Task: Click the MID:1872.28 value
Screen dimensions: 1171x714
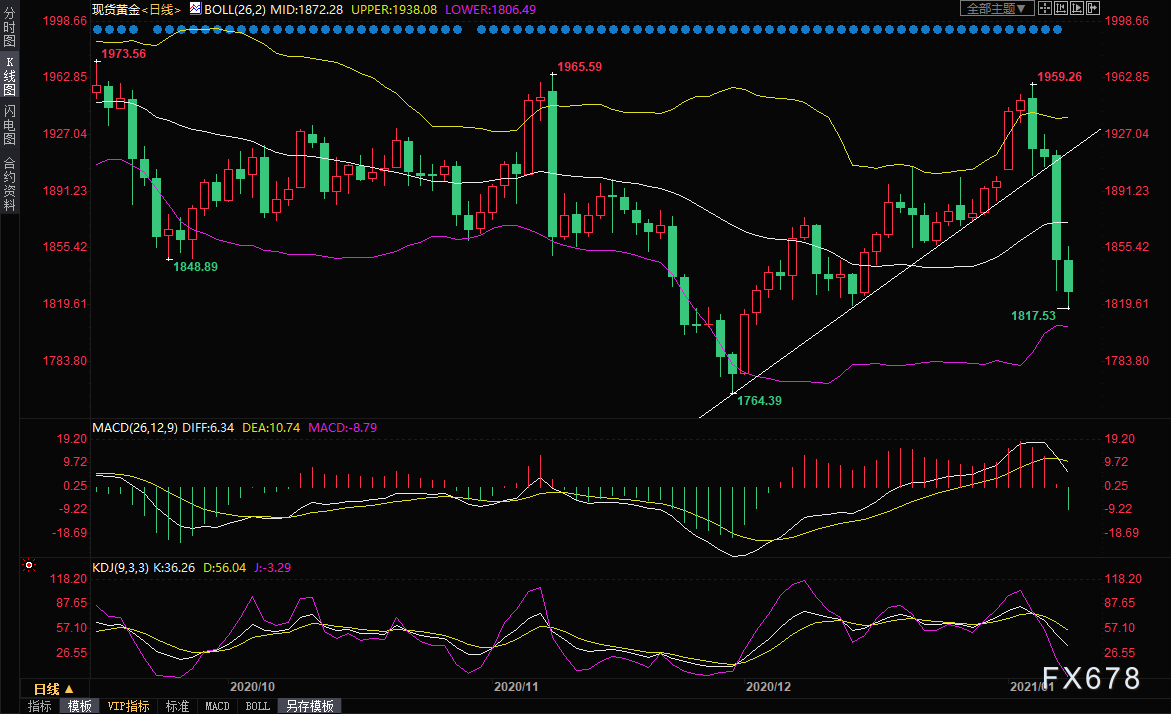Action: 307,10
